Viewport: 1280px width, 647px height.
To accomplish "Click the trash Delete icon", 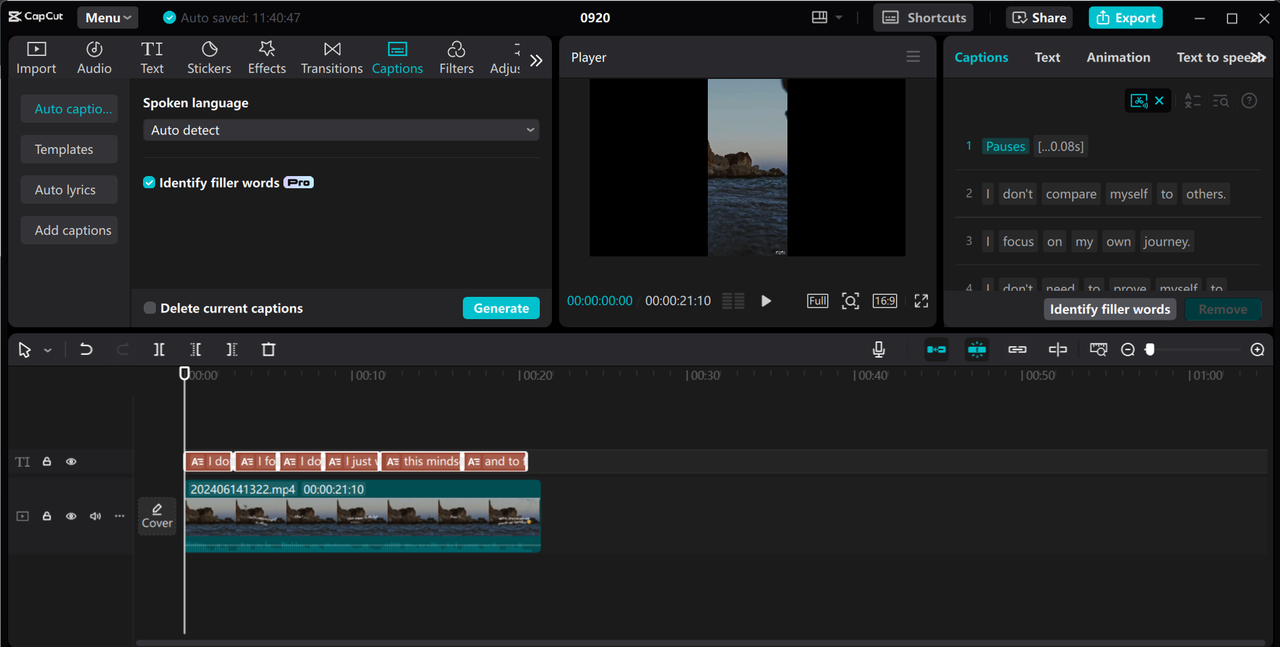I will pos(268,349).
